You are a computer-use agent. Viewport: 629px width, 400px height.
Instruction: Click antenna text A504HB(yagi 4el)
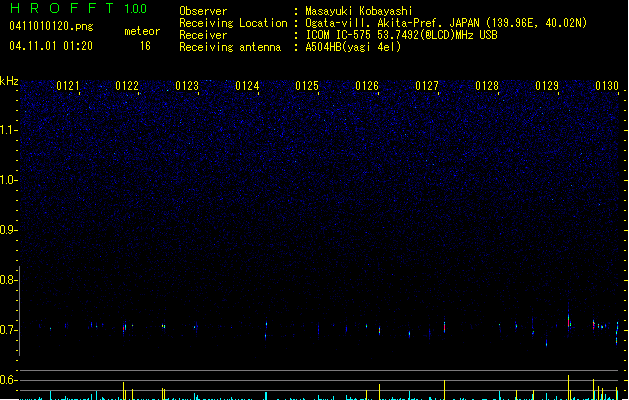(353, 47)
